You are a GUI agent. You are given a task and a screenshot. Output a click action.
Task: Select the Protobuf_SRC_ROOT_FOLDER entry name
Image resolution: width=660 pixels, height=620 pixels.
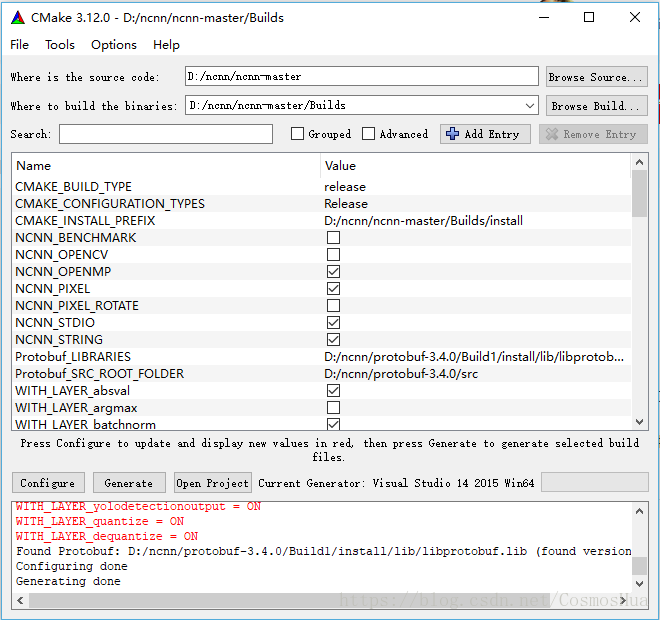(100, 374)
